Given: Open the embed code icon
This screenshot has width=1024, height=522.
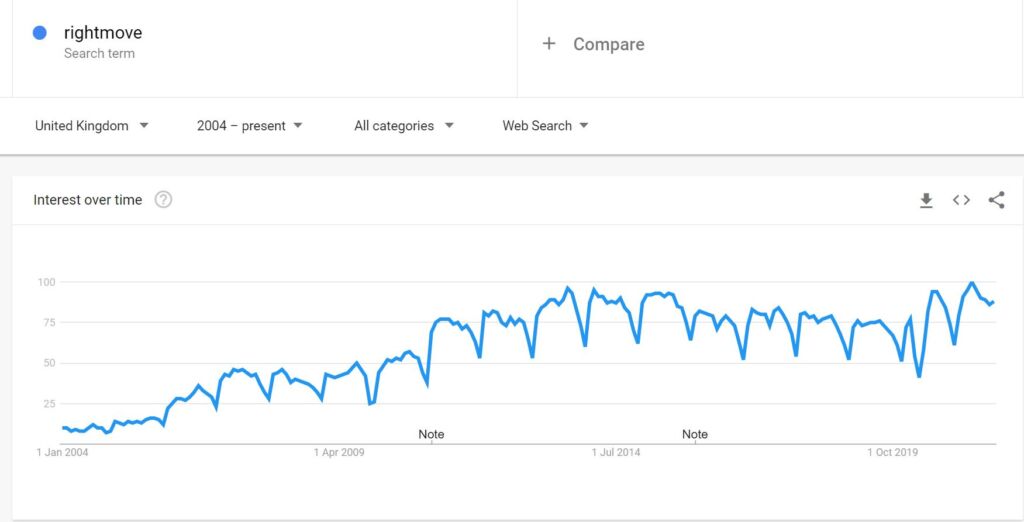Looking at the screenshot, I should (x=961, y=200).
